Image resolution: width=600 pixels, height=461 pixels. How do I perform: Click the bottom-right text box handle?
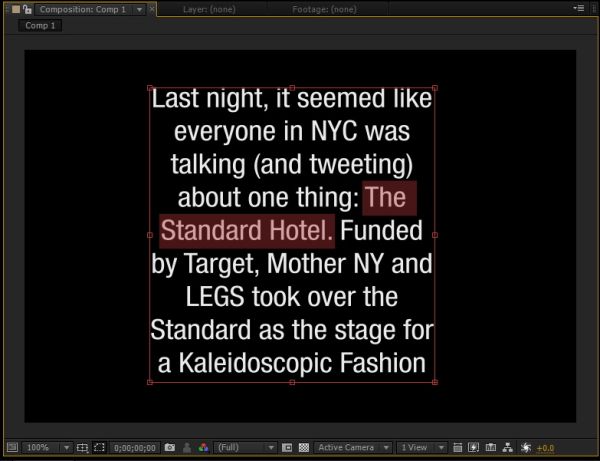pos(435,382)
